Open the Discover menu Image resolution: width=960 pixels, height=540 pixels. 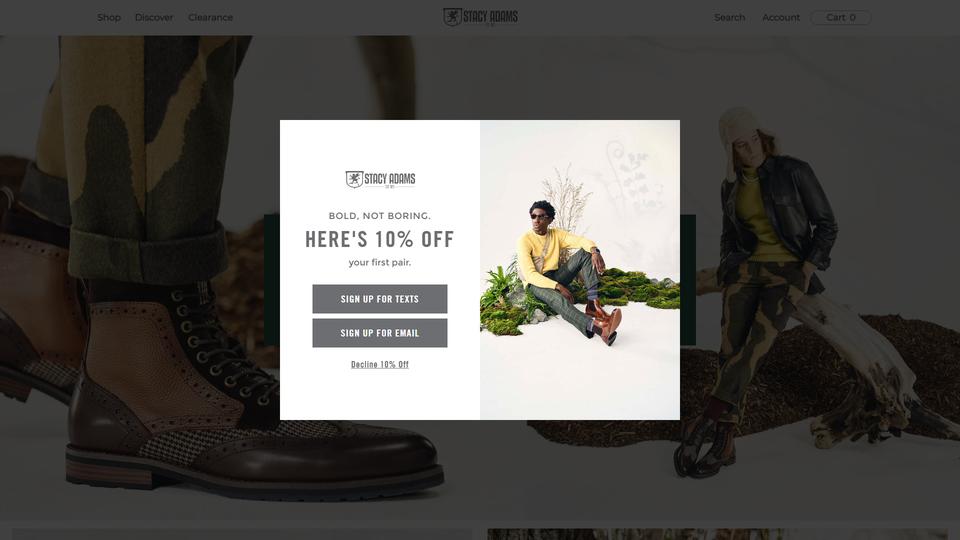coord(154,18)
